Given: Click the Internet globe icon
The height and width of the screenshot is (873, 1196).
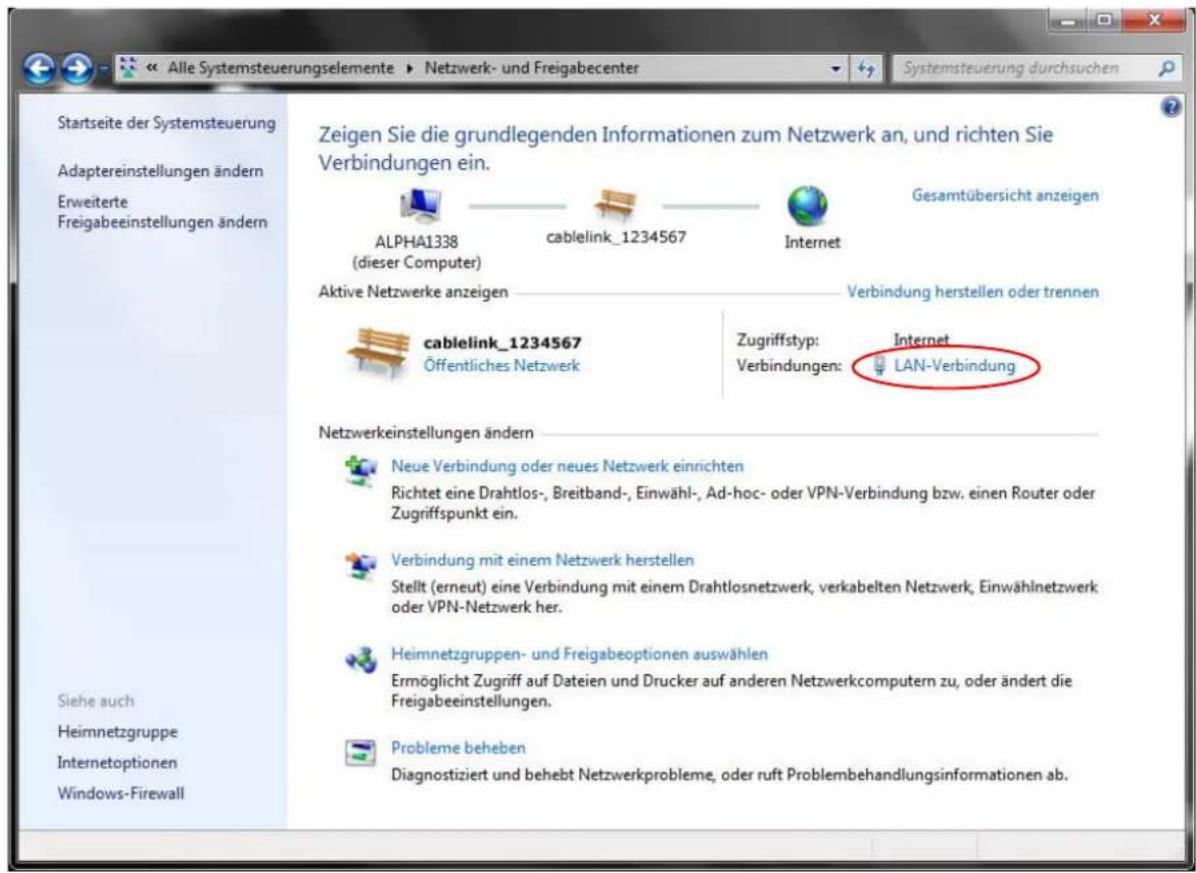Looking at the screenshot, I should pyautogui.click(x=808, y=207).
